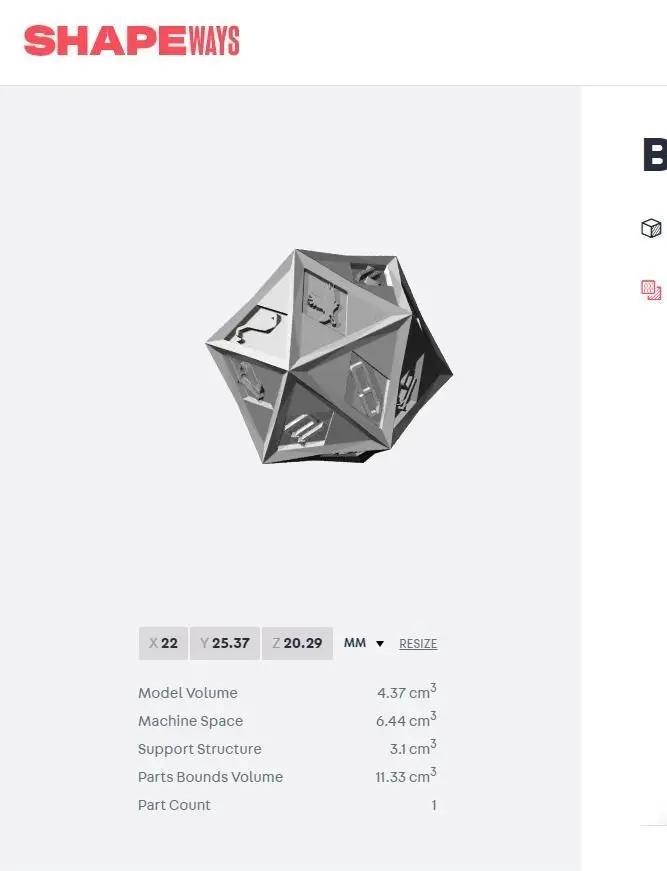Click the Support Structure label
The image size is (667, 871).
point(200,749)
